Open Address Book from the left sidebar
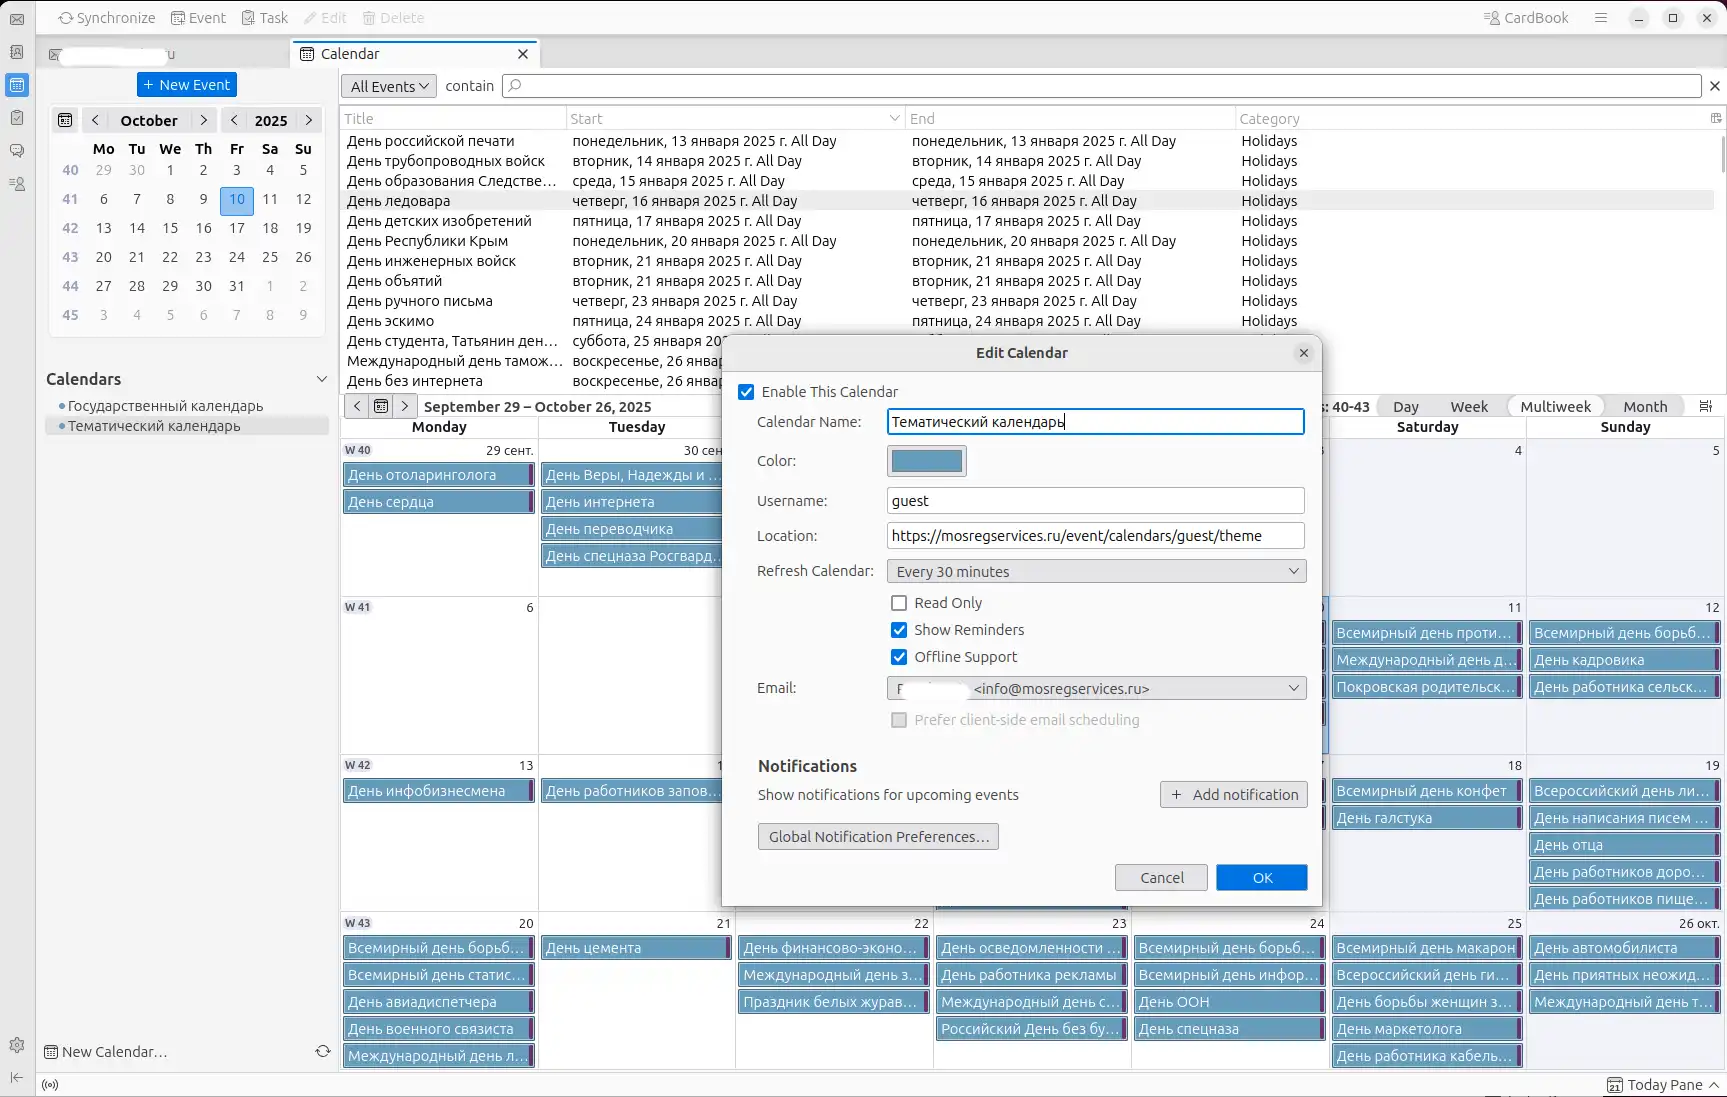 [x=17, y=52]
